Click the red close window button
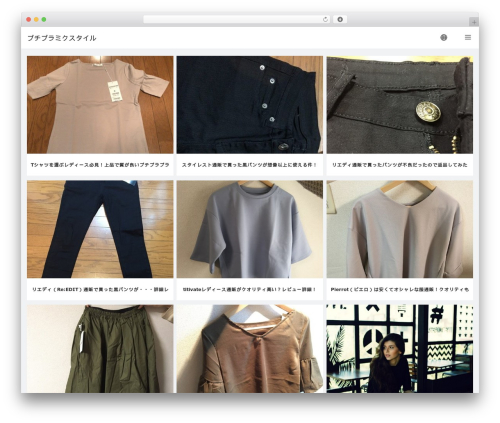The image size is (500, 423). pyautogui.click(x=29, y=20)
